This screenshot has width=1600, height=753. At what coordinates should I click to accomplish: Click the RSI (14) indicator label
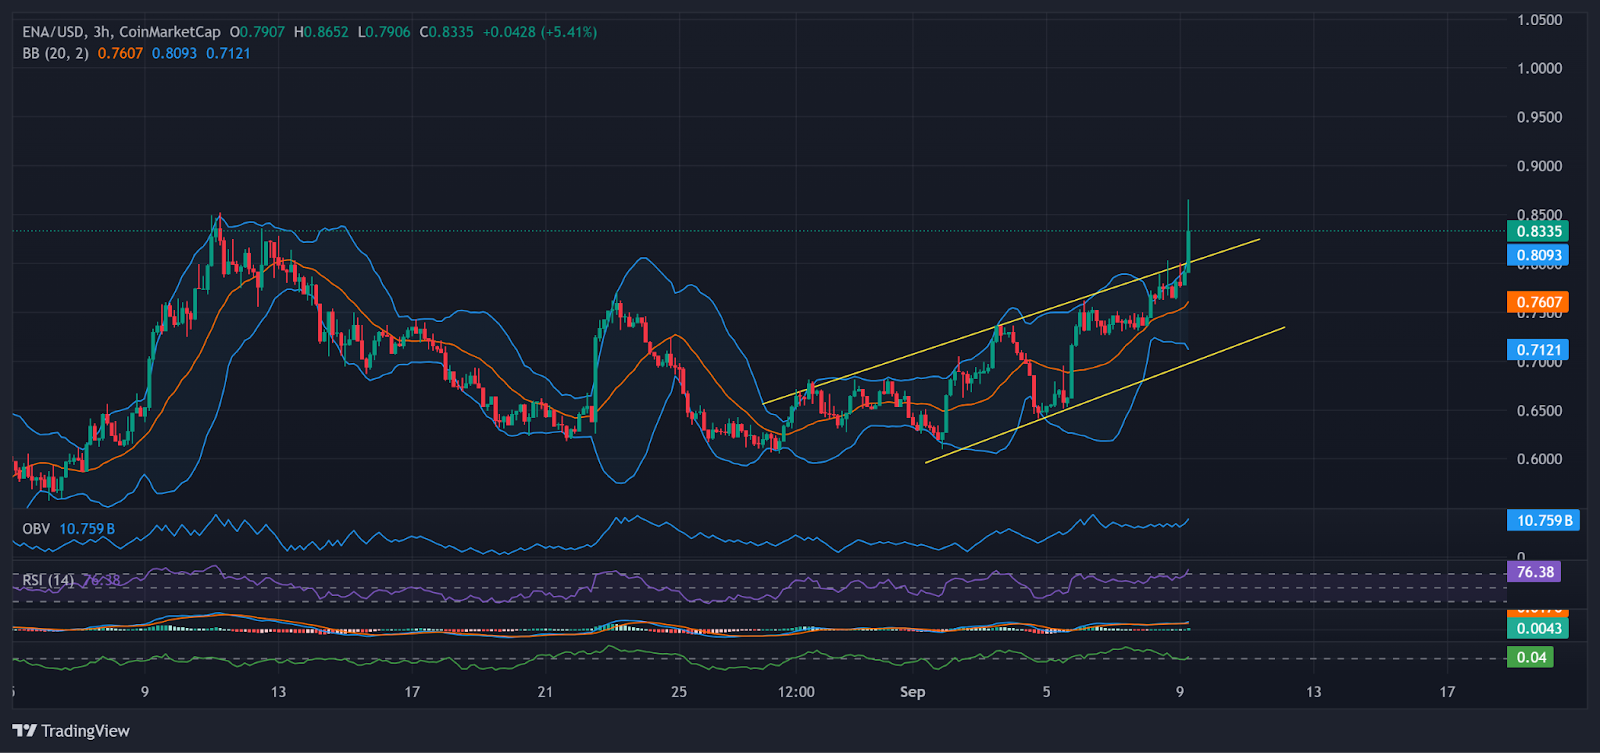click(x=48, y=580)
